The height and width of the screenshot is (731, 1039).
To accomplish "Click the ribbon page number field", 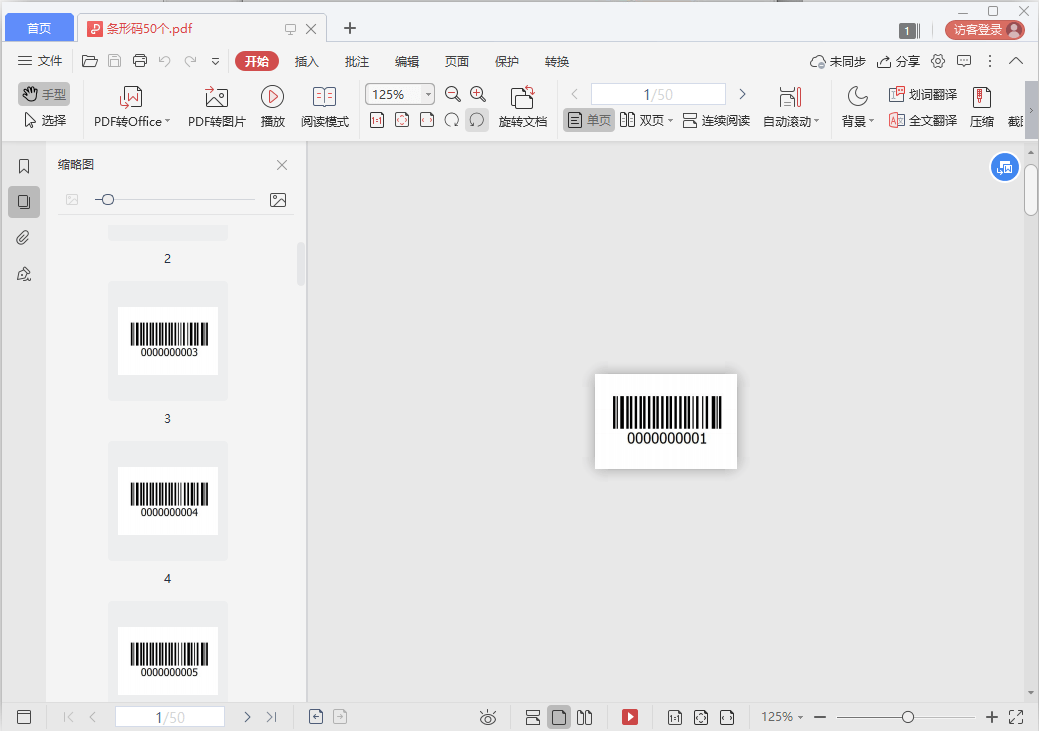I will tap(658, 94).
